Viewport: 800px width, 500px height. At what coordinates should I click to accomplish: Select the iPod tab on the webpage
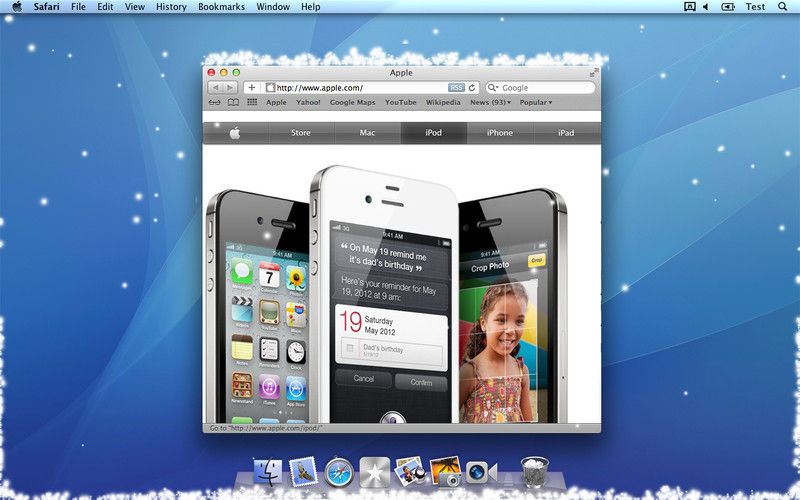coord(434,133)
